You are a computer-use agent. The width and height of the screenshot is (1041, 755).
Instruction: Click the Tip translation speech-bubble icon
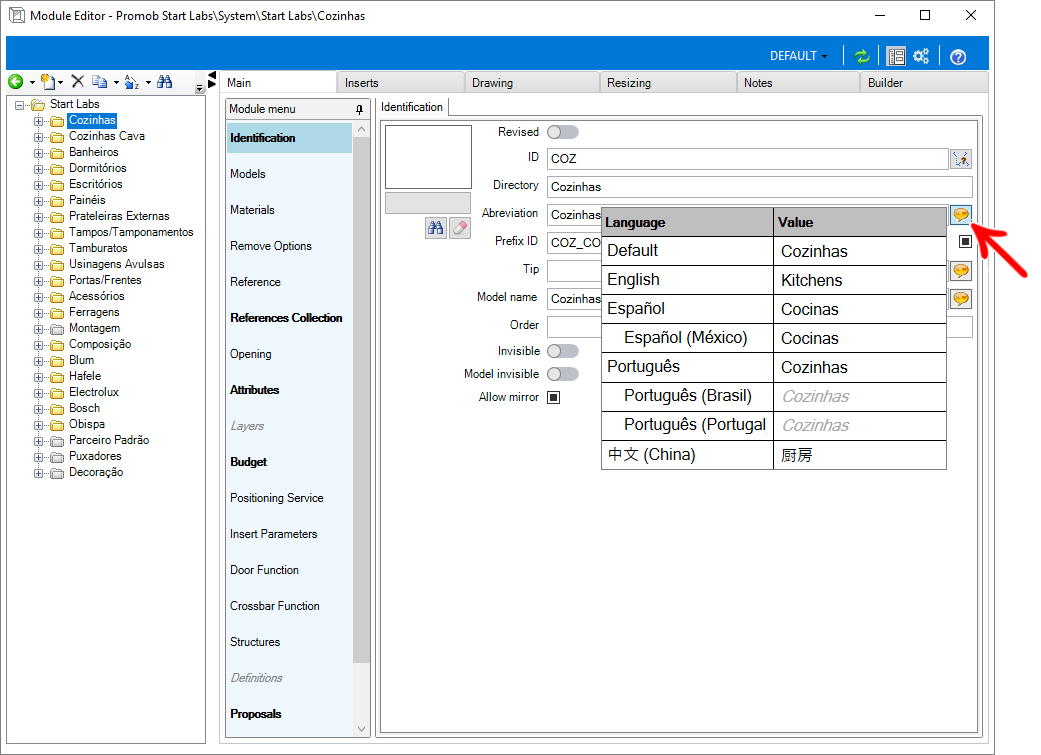point(961,270)
